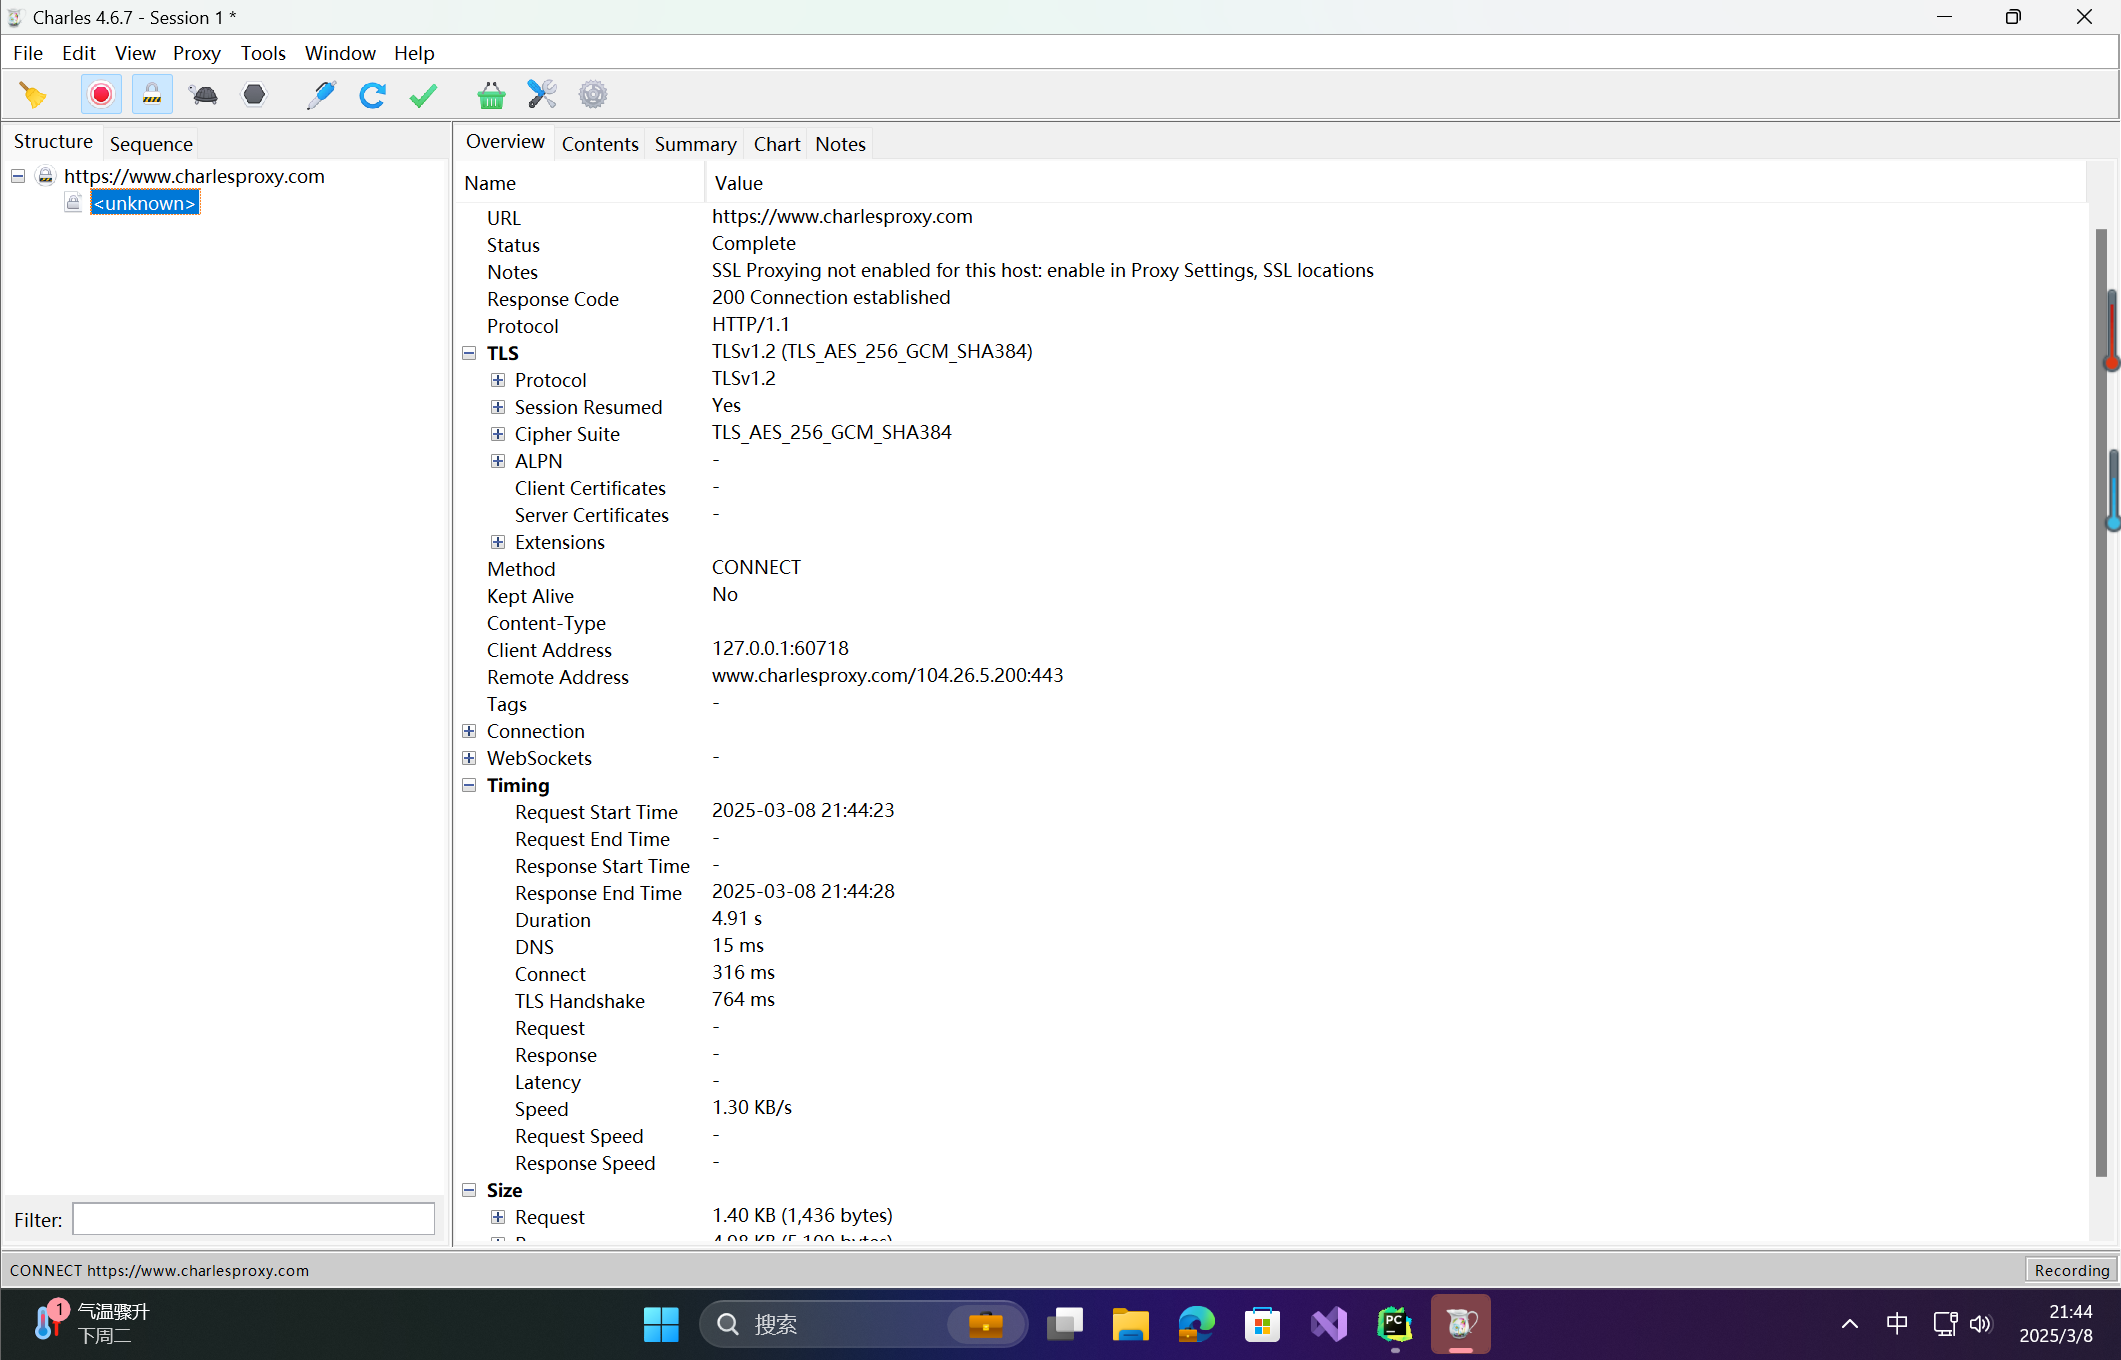2121x1360 pixels.
Task: Repeat the selected request using refresh icon
Action: pyautogui.click(x=372, y=95)
